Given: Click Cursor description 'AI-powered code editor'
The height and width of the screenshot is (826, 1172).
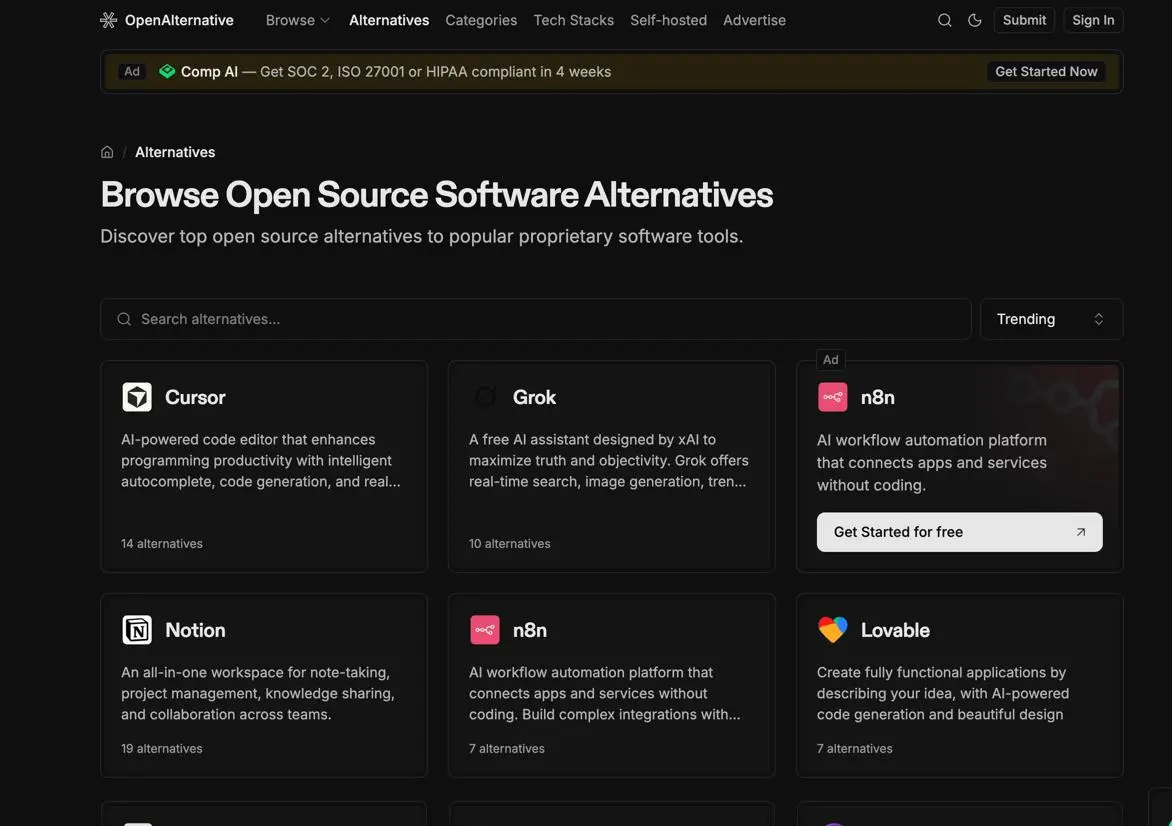Looking at the screenshot, I should click(261, 460).
